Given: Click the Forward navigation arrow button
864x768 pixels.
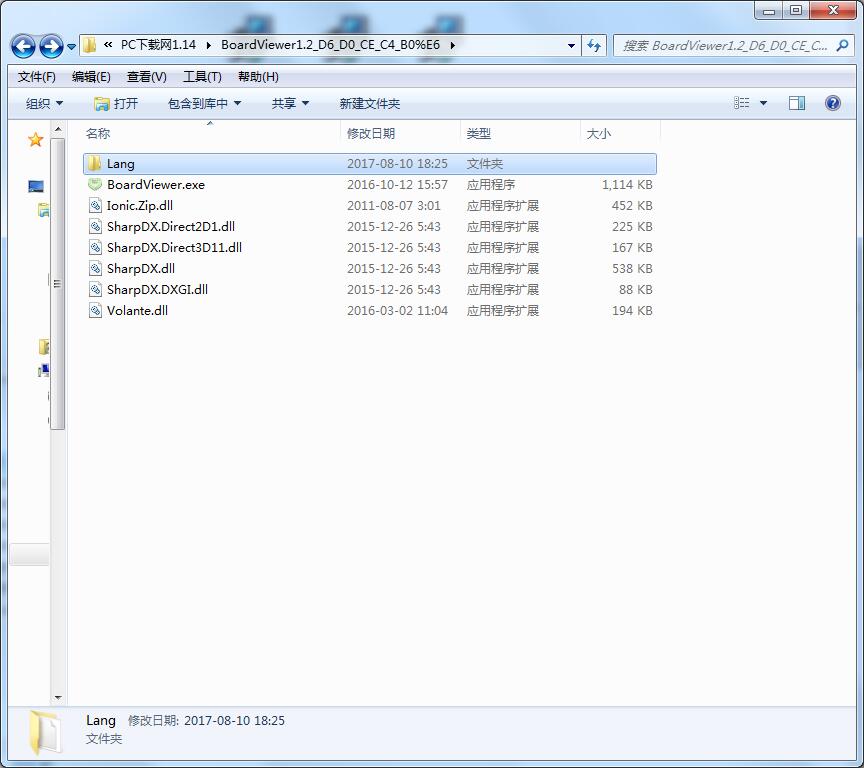Looking at the screenshot, I should (51, 46).
